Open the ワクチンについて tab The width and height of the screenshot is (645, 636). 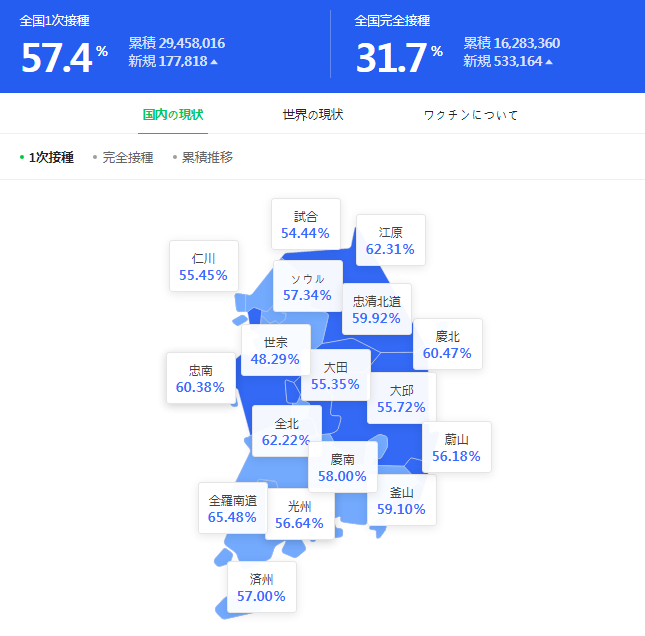tap(471, 115)
